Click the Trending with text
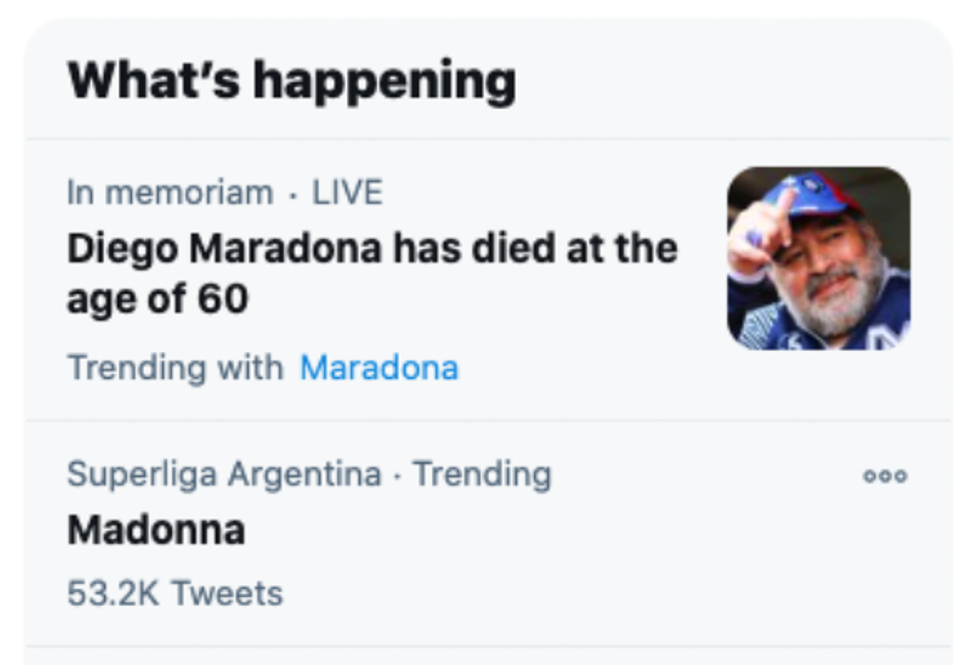This screenshot has height=665, width=980. point(175,368)
